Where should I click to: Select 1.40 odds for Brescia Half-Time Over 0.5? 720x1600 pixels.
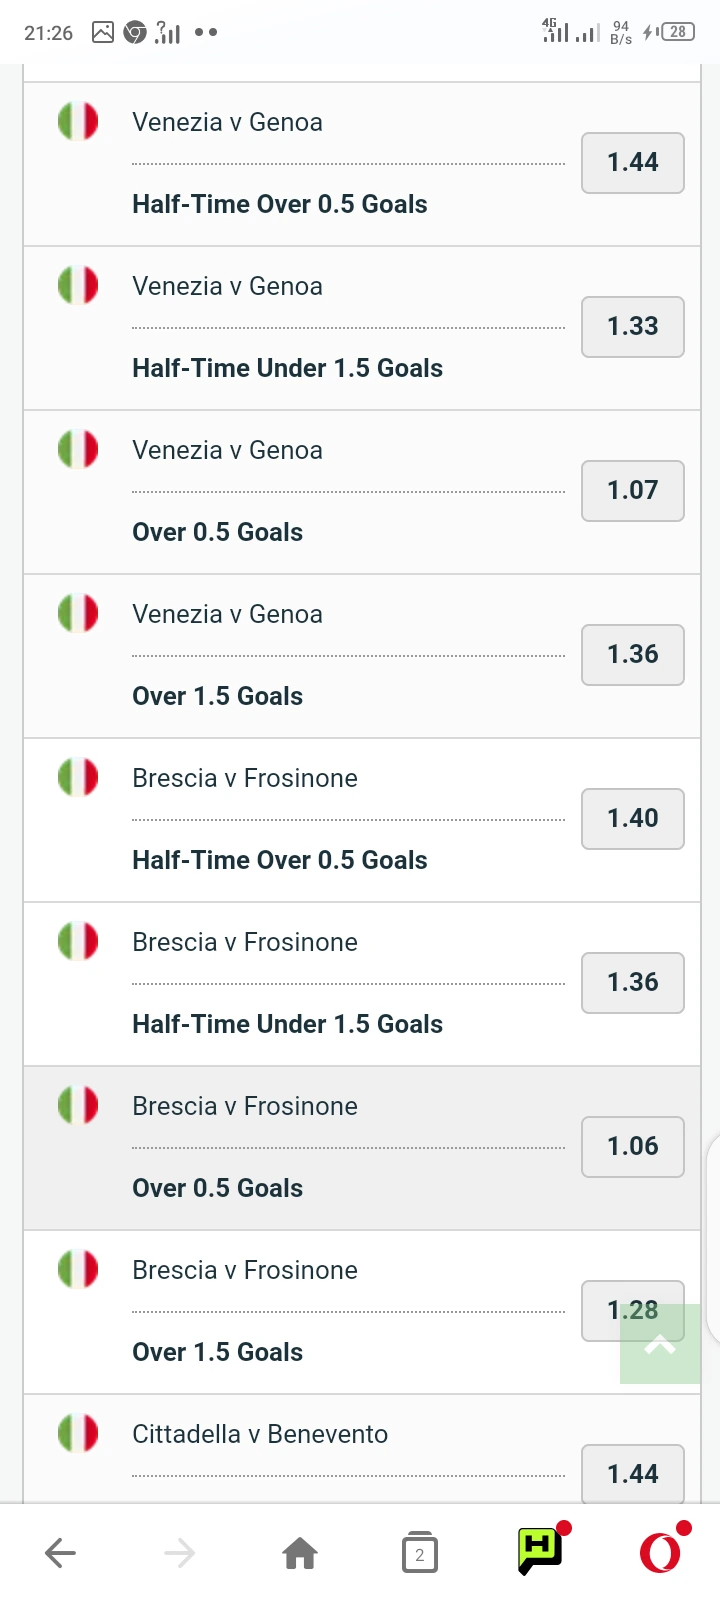633,819
